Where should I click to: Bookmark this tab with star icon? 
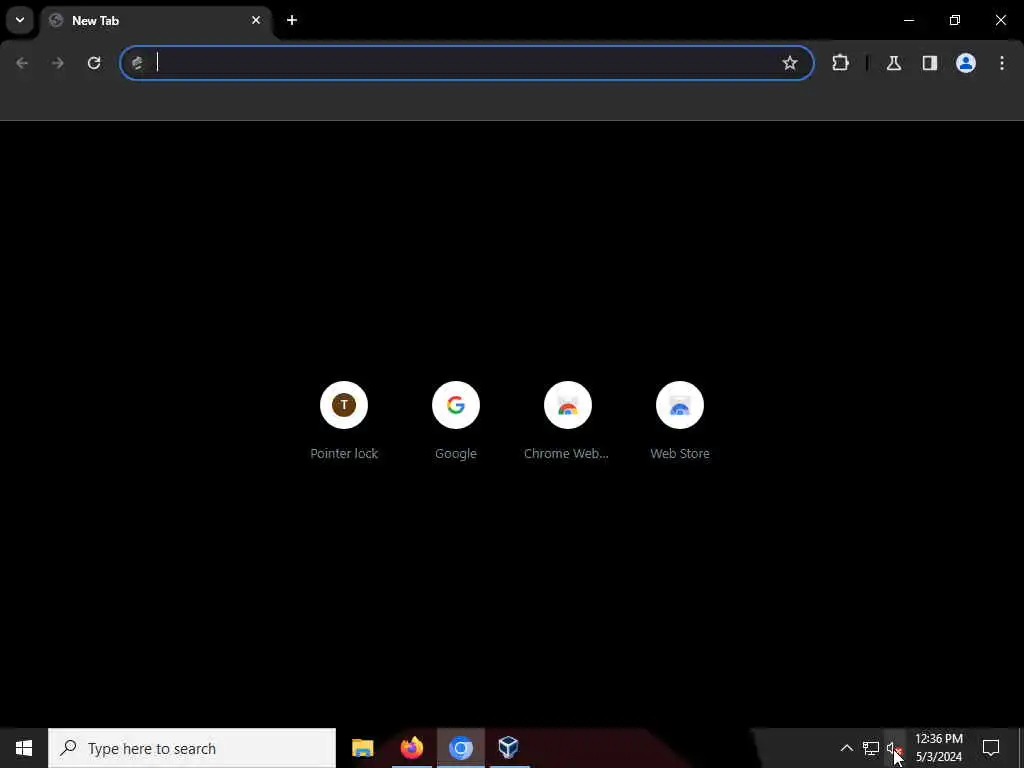pyautogui.click(x=790, y=63)
